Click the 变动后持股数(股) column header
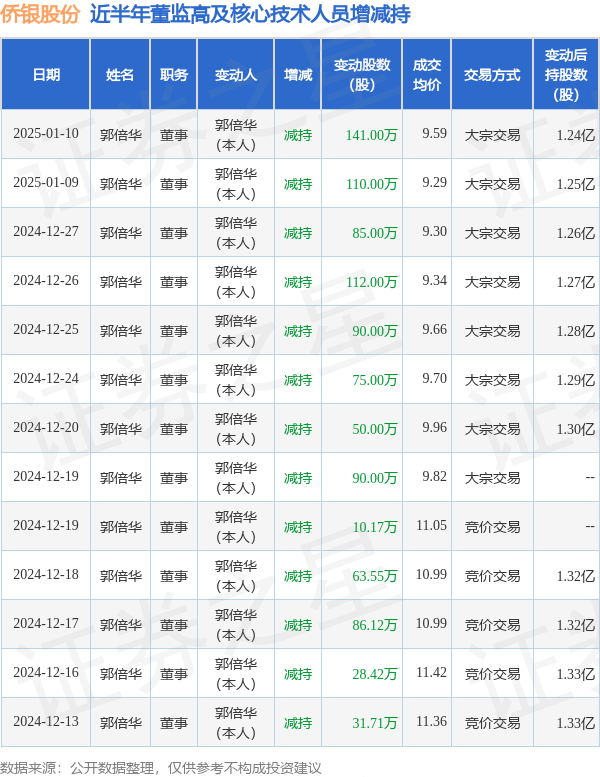 (x=566, y=75)
